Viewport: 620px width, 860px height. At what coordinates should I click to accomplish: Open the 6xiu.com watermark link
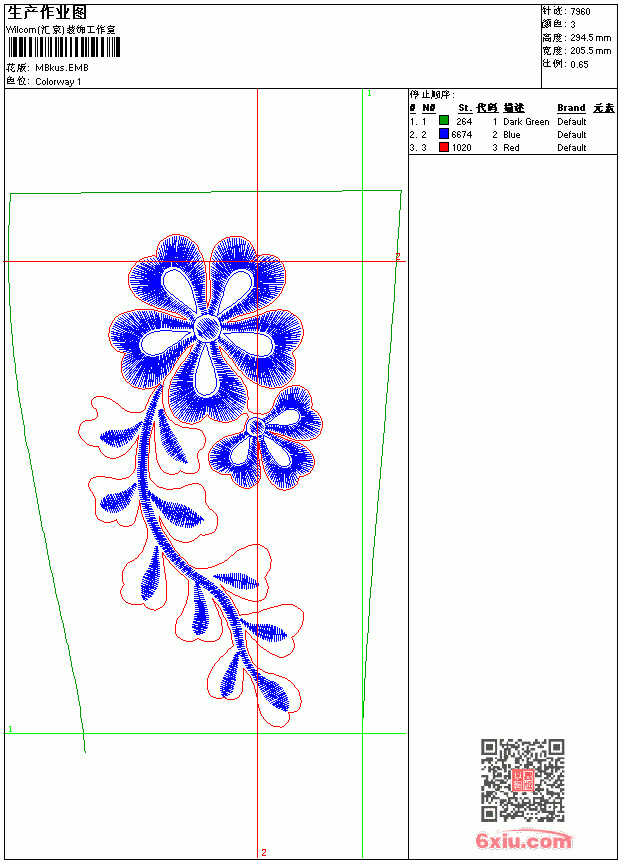tap(523, 840)
